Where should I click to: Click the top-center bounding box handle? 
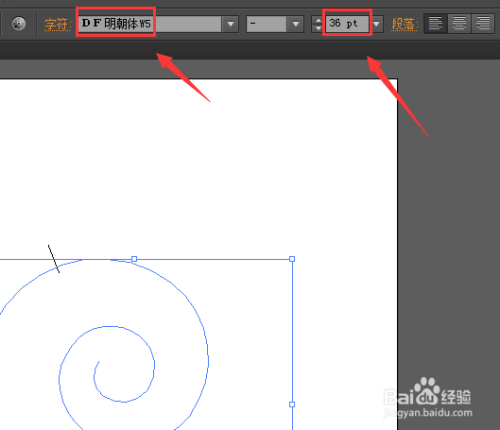click(x=134, y=259)
